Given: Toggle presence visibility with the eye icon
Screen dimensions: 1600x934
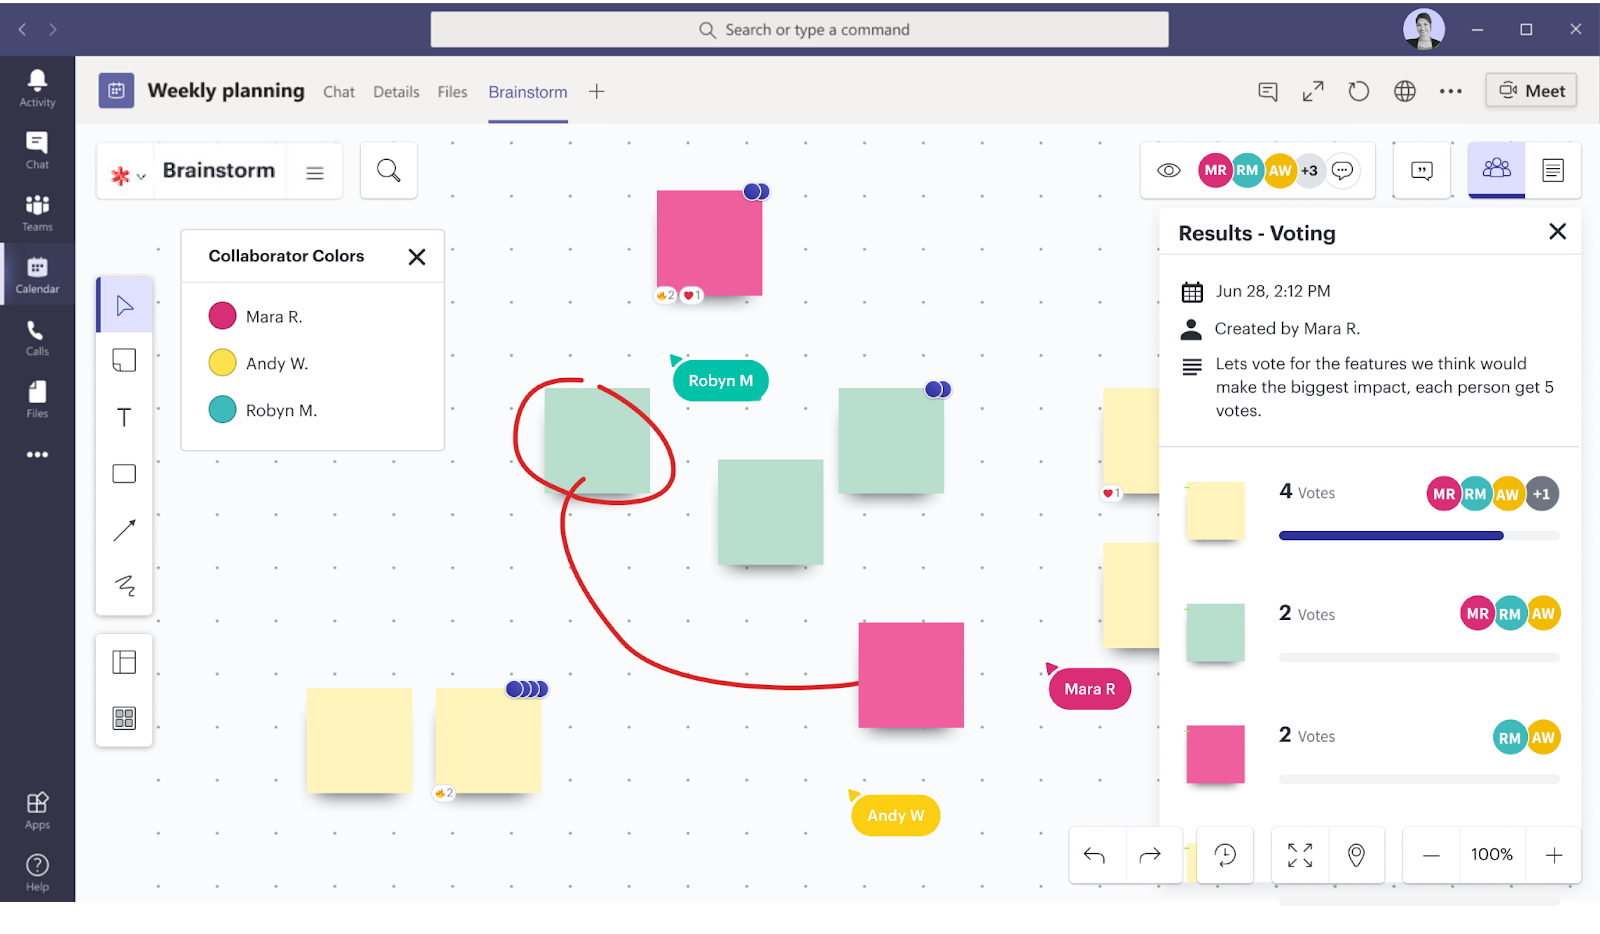Looking at the screenshot, I should click(1167, 170).
